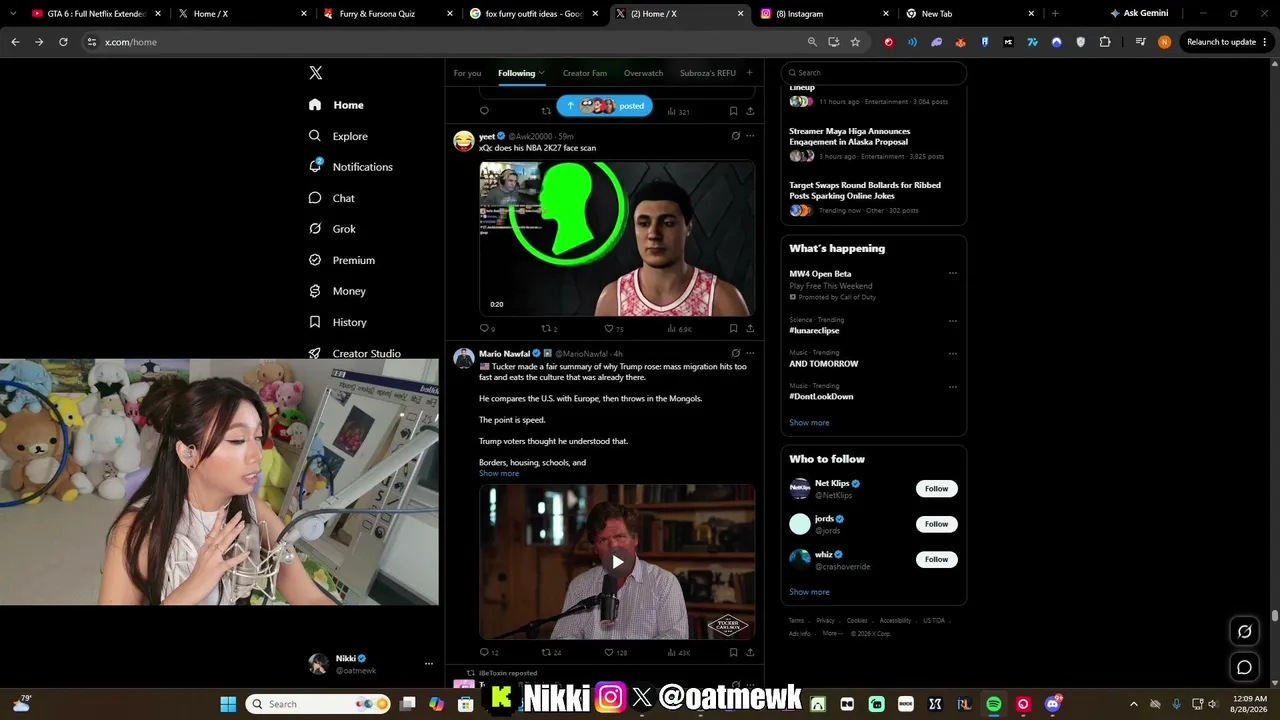The height and width of the screenshot is (720, 1280).
Task: Repost yeet's xQc face scan post
Action: (x=548, y=328)
